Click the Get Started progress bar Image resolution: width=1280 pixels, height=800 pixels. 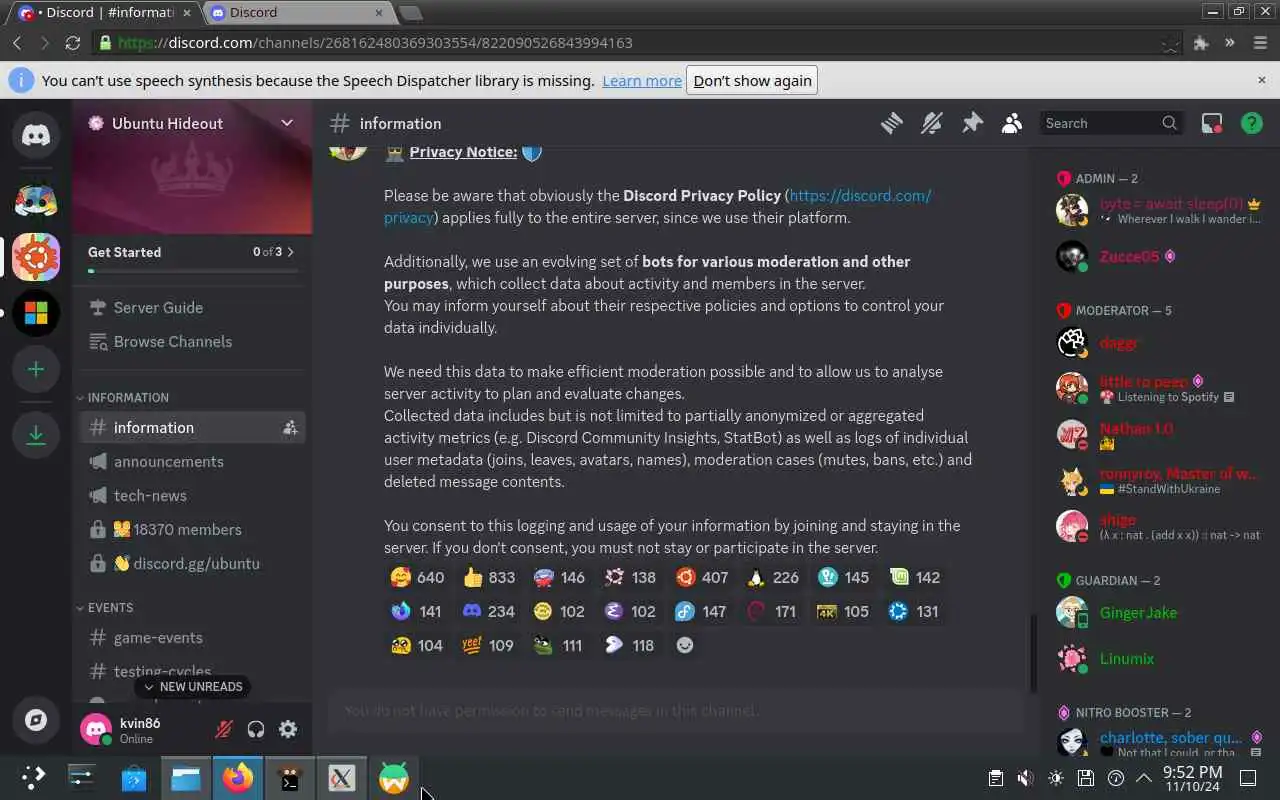pyautogui.click(x=192, y=271)
